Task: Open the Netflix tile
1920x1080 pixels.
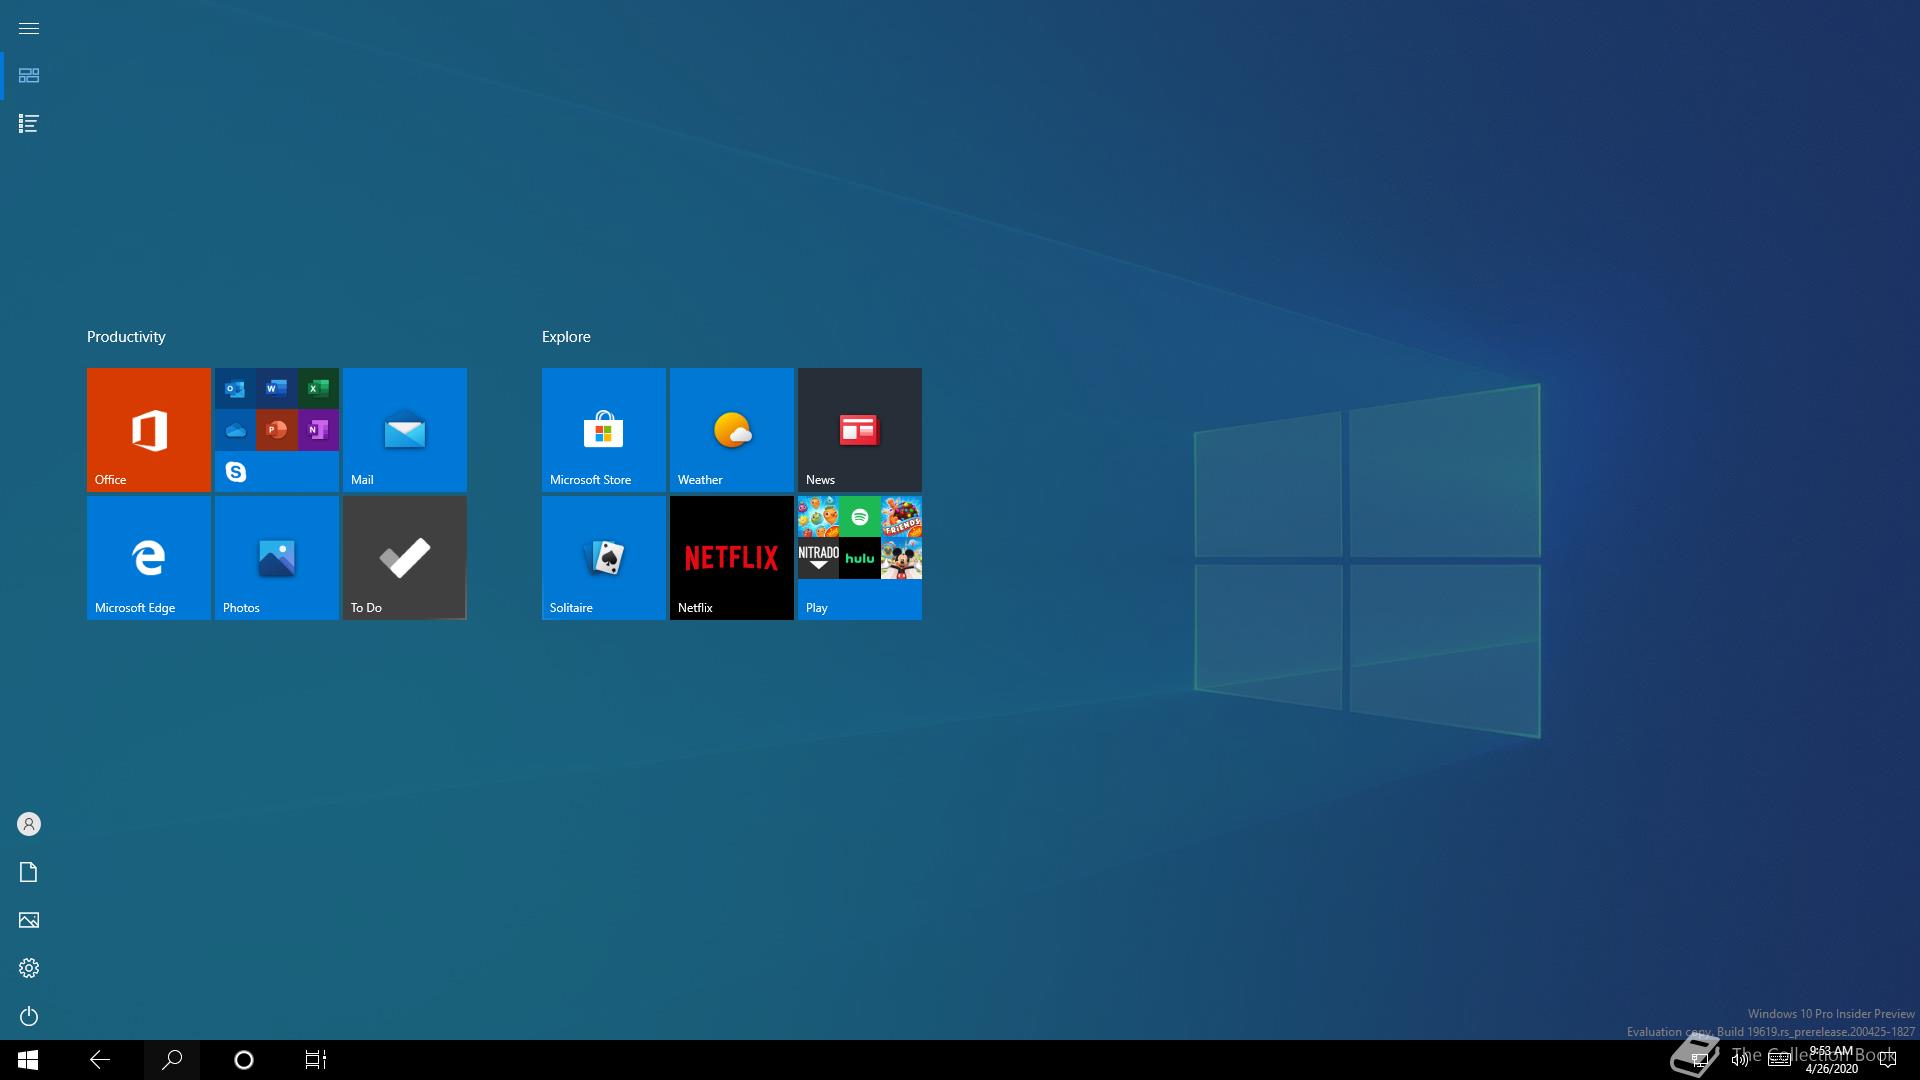Action: (731, 557)
